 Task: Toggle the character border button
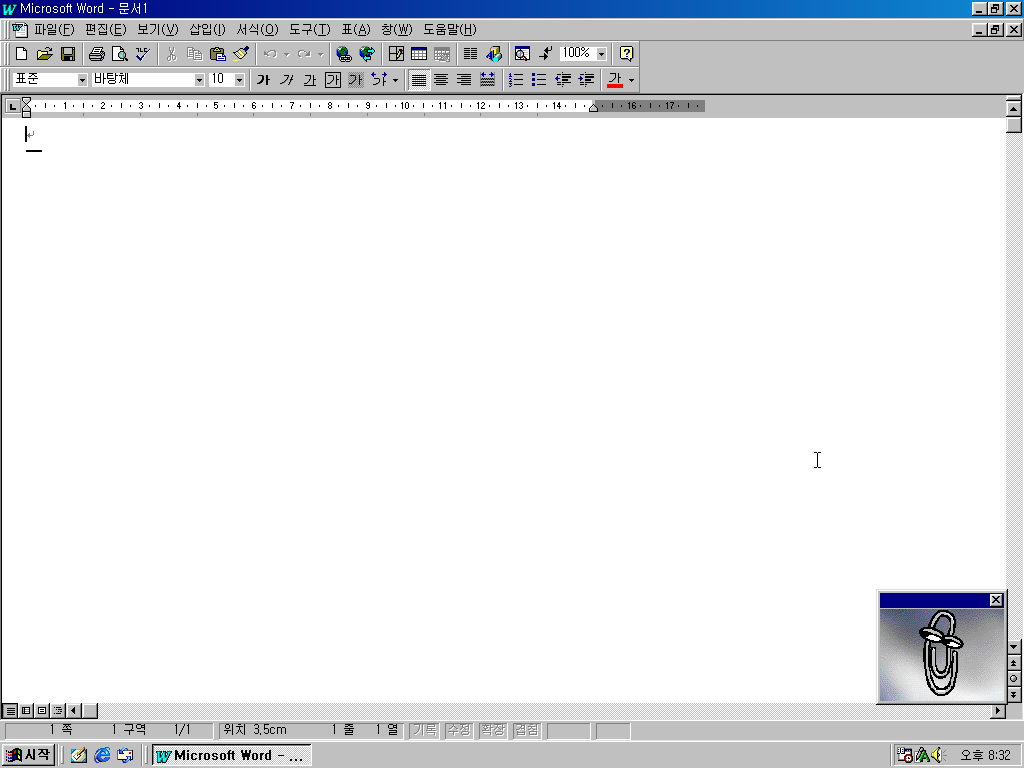333,80
